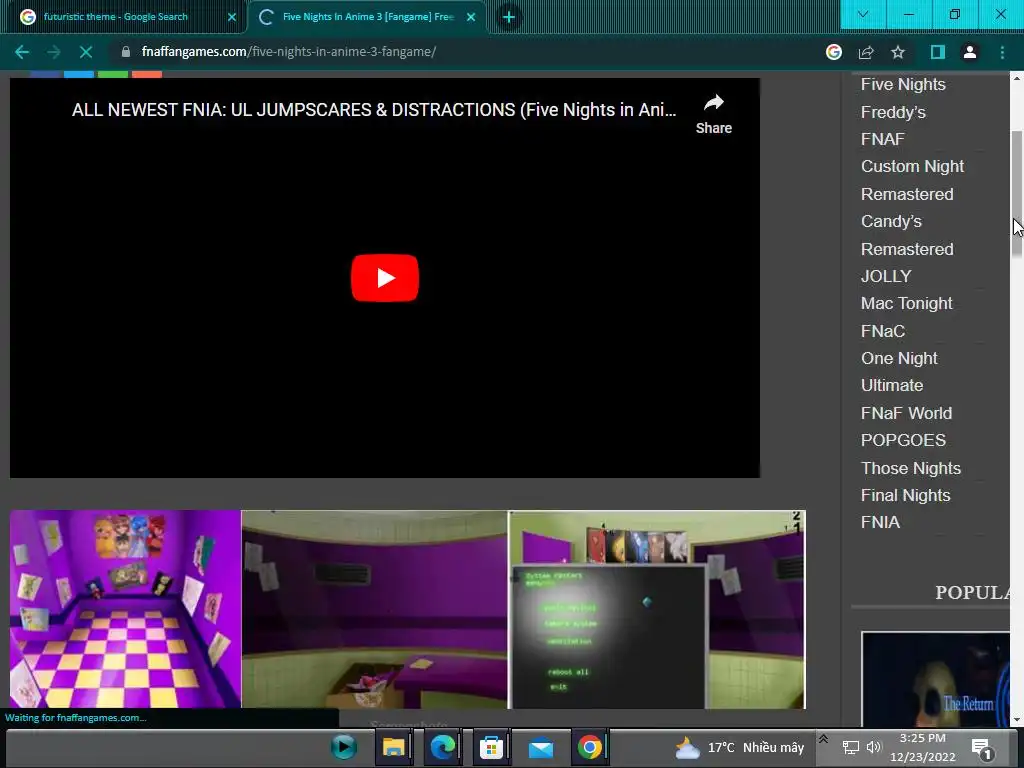Click the One Night sidebar link
The height and width of the screenshot is (768, 1024).
point(899,359)
